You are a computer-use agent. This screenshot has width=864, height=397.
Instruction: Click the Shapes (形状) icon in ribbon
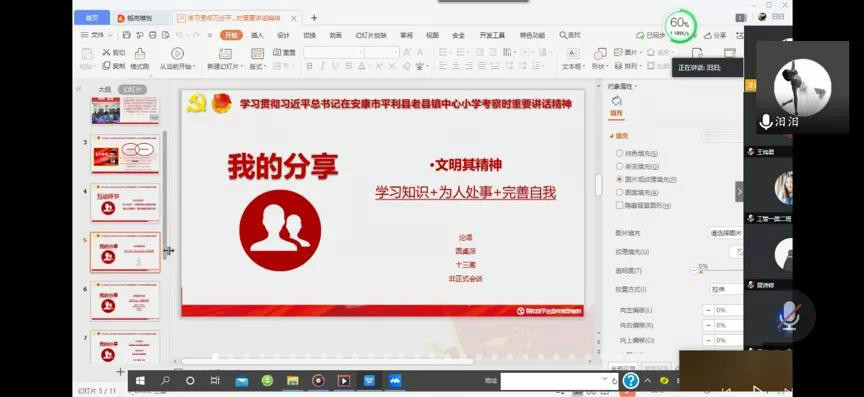click(600, 53)
